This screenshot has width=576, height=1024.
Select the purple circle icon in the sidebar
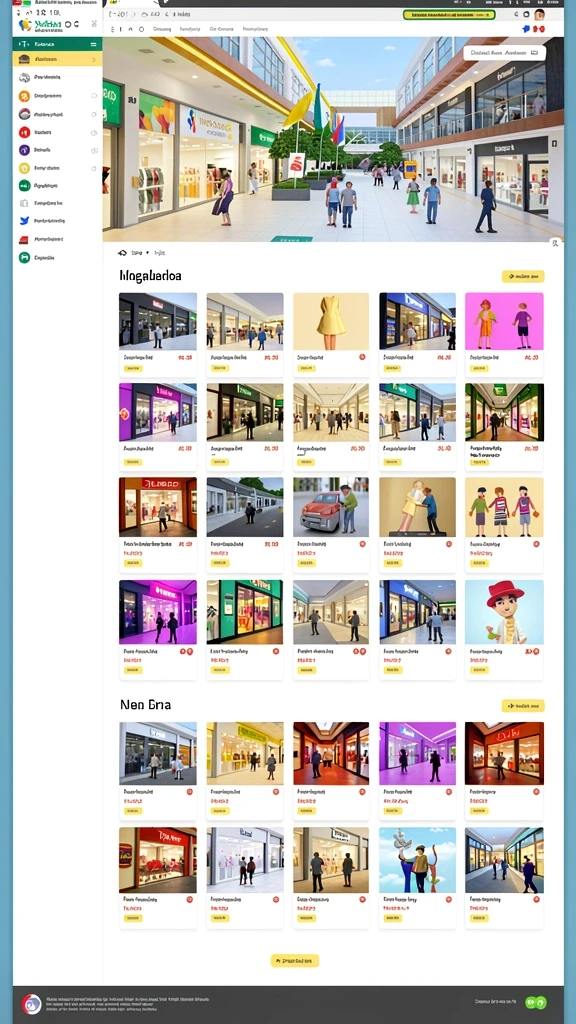point(24,150)
